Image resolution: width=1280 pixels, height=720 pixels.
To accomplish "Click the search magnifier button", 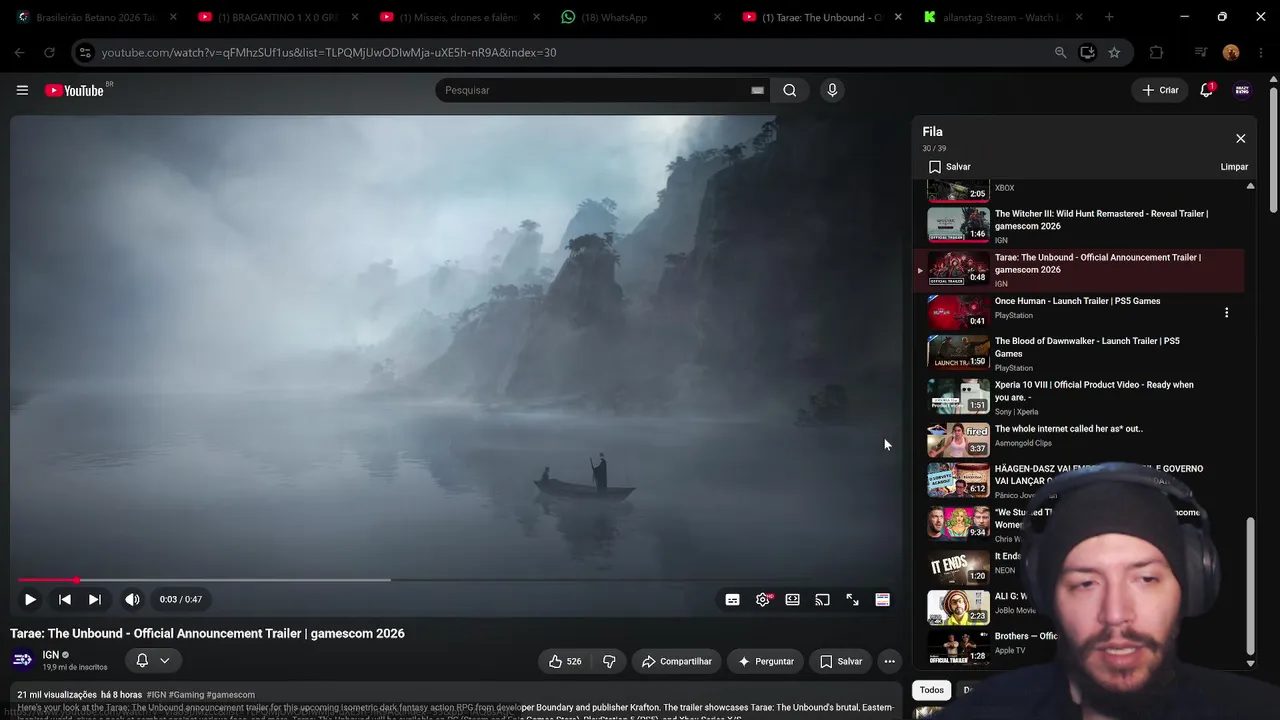I will (x=790, y=90).
